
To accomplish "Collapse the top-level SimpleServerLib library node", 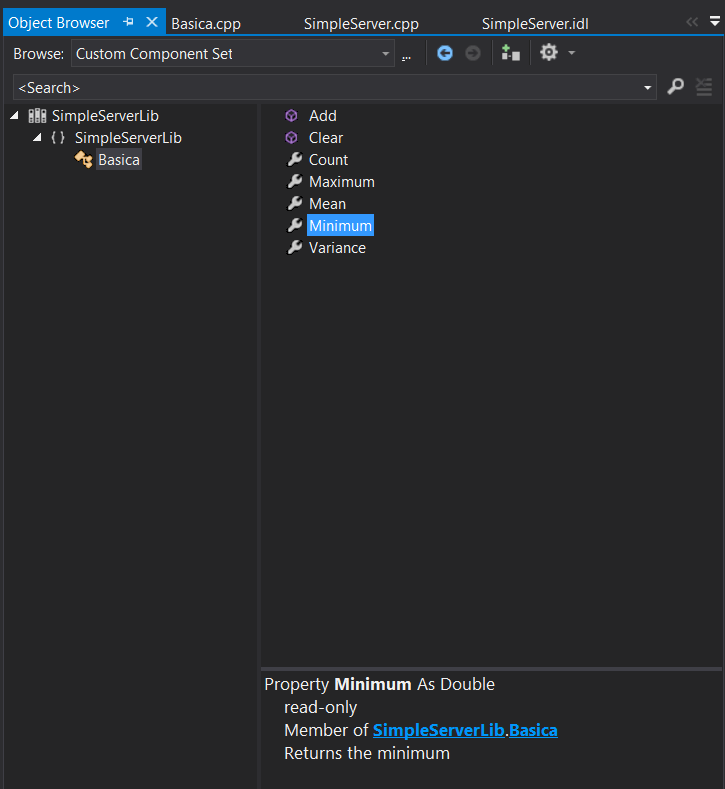I will (15, 116).
